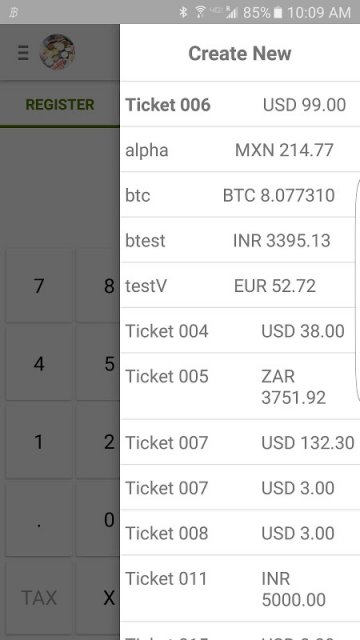
Task: Open Ticket 008 USD 3.00
Action: point(240,533)
